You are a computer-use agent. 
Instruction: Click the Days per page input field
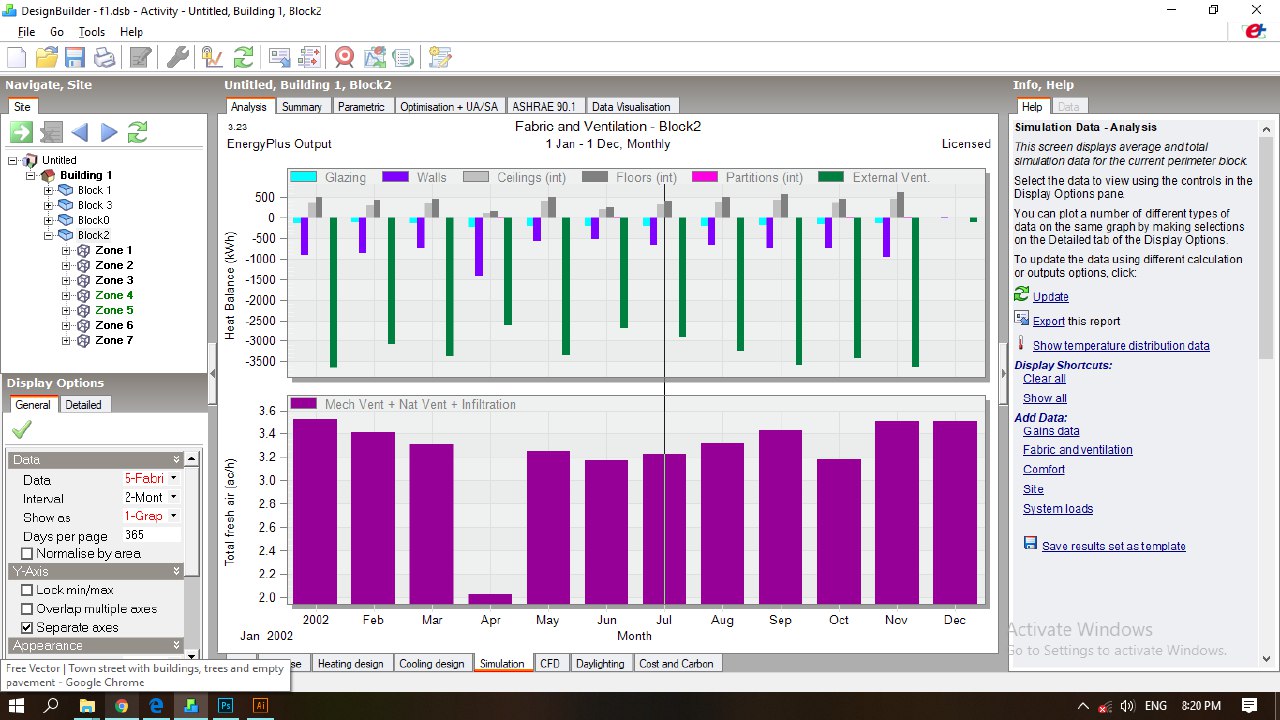click(x=151, y=535)
